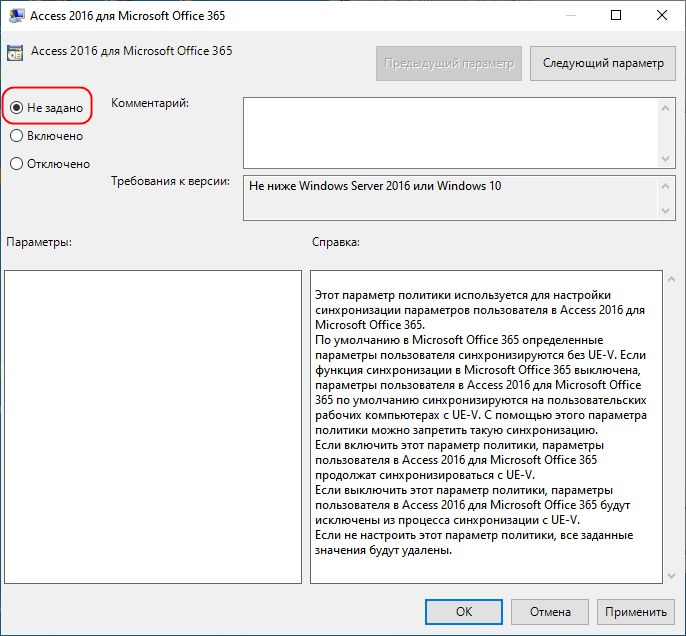
Task: Click the comment box scroll up arrow
Action: [x=665, y=108]
